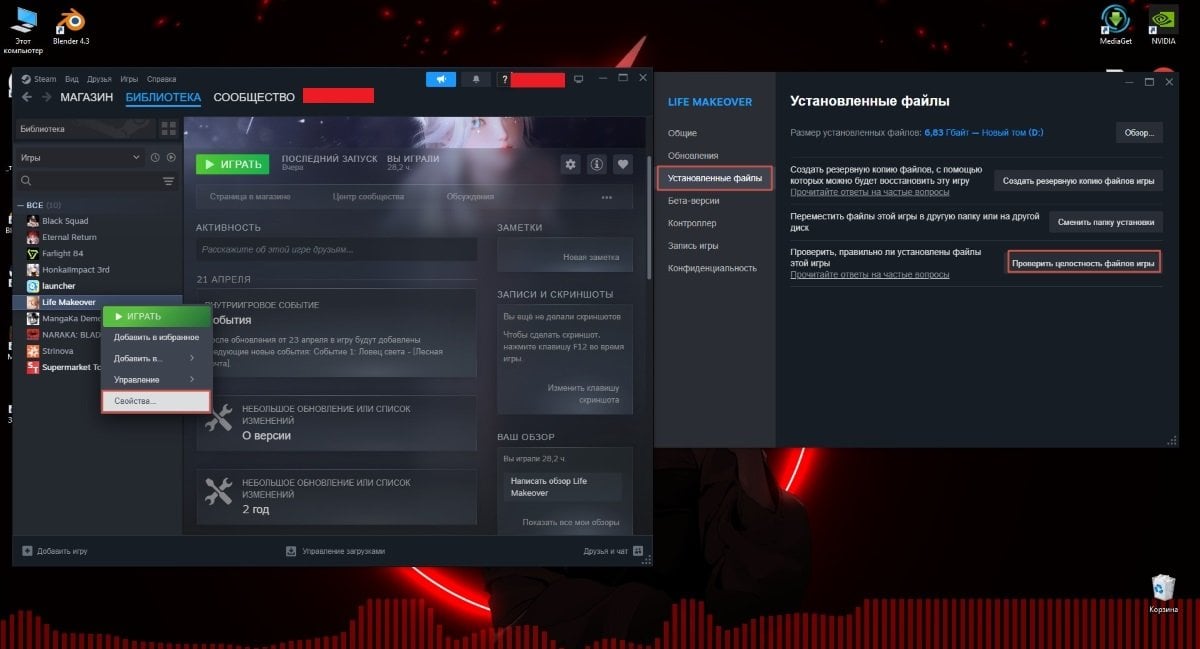
Task: Open the Steam menu
Action: tap(46, 79)
